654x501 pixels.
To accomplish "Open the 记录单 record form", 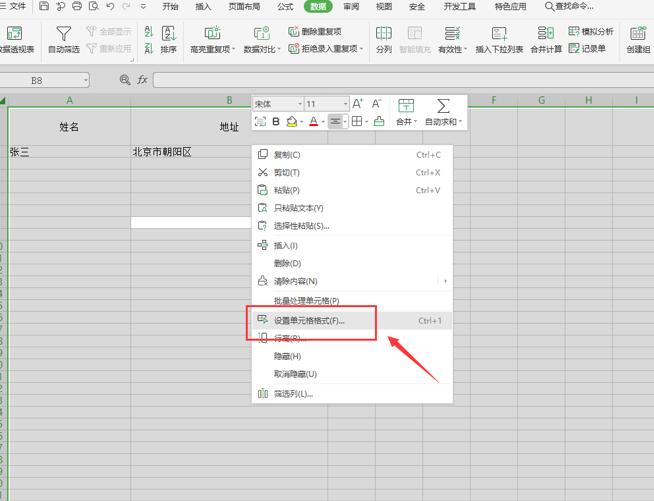I will point(587,48).
